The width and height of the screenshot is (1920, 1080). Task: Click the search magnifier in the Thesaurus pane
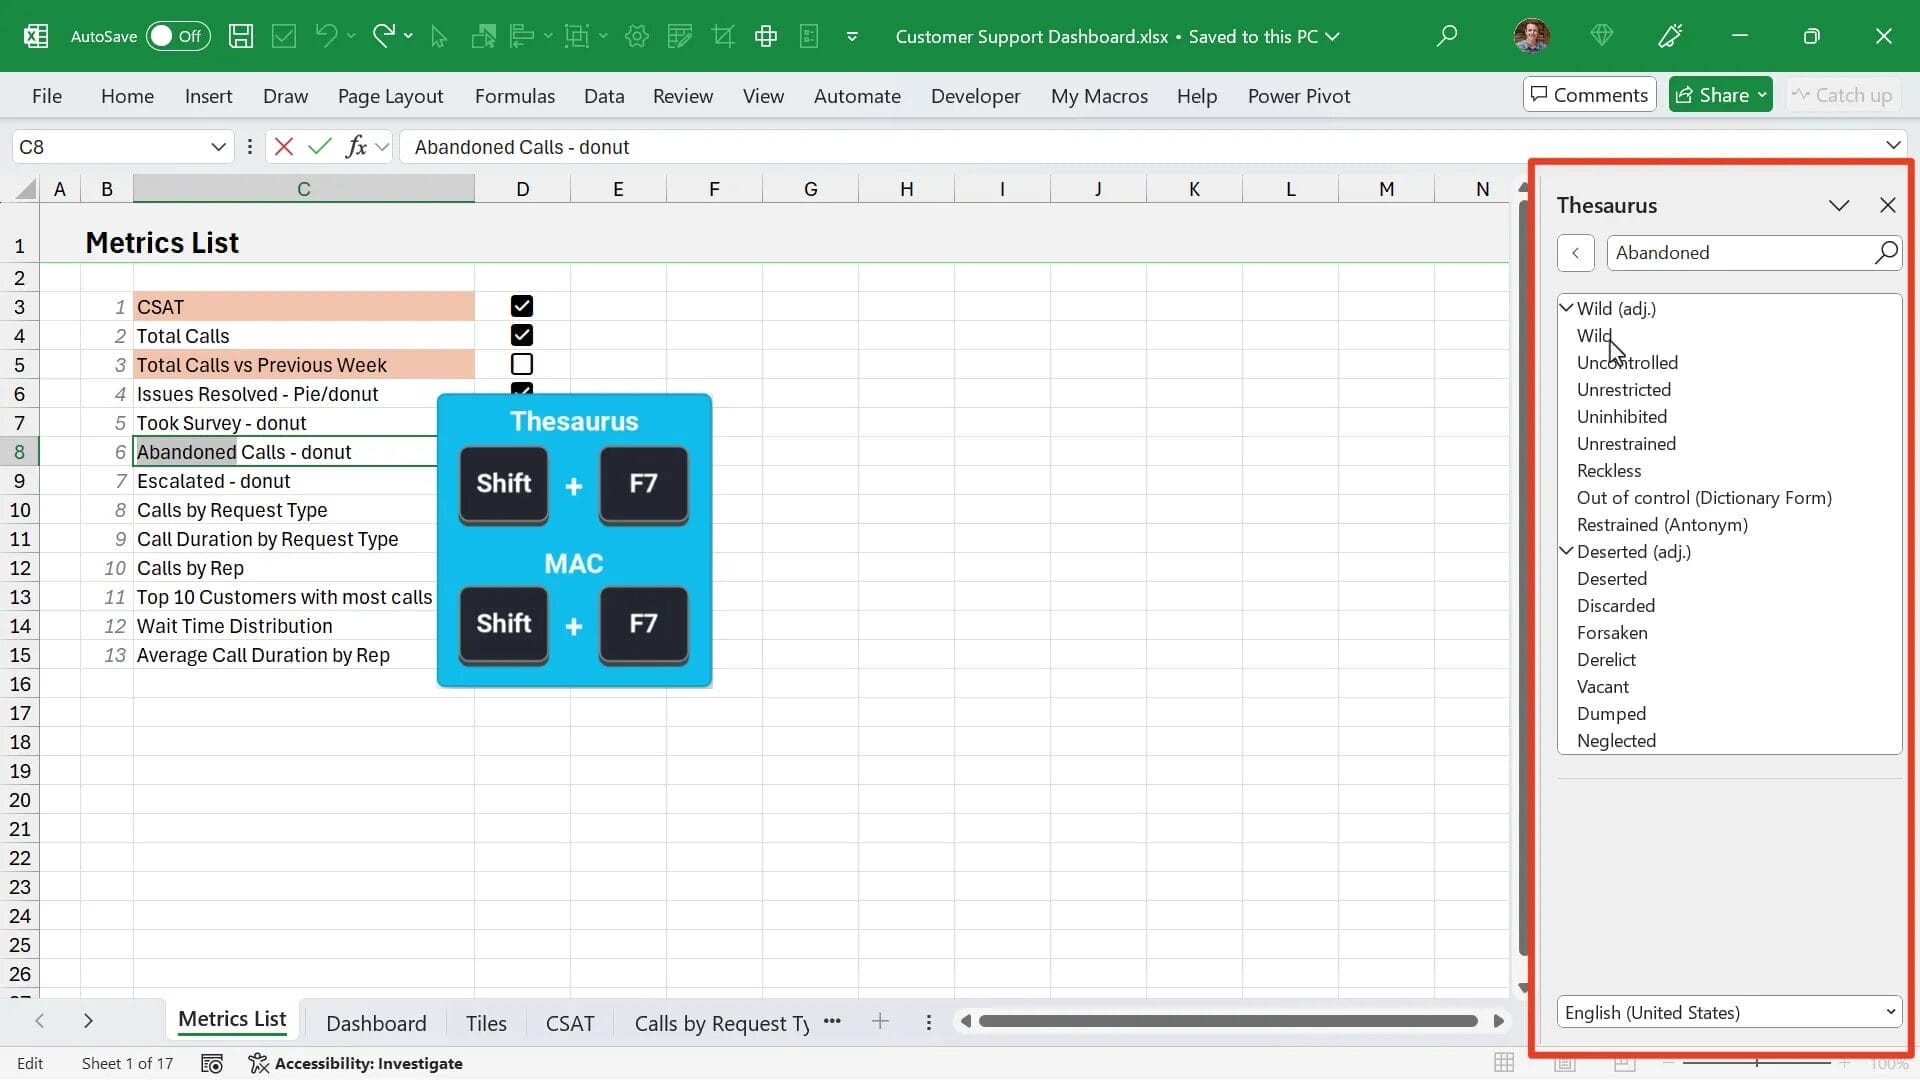pos(1886,252)
